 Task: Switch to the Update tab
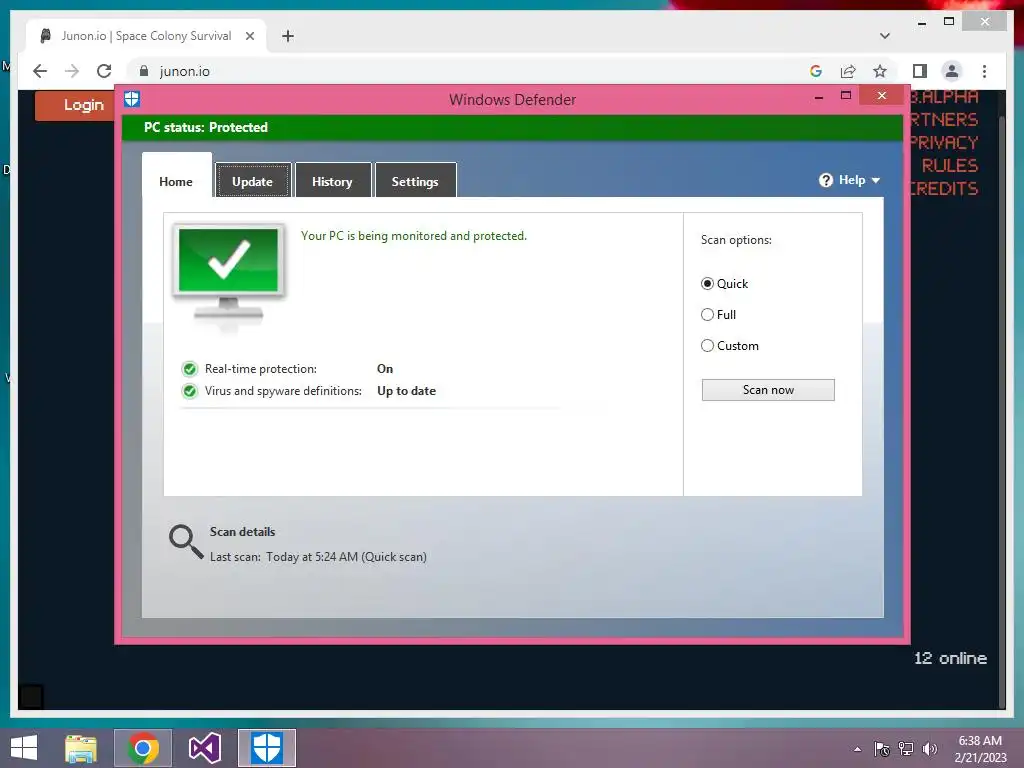click(x=253, y=180)
